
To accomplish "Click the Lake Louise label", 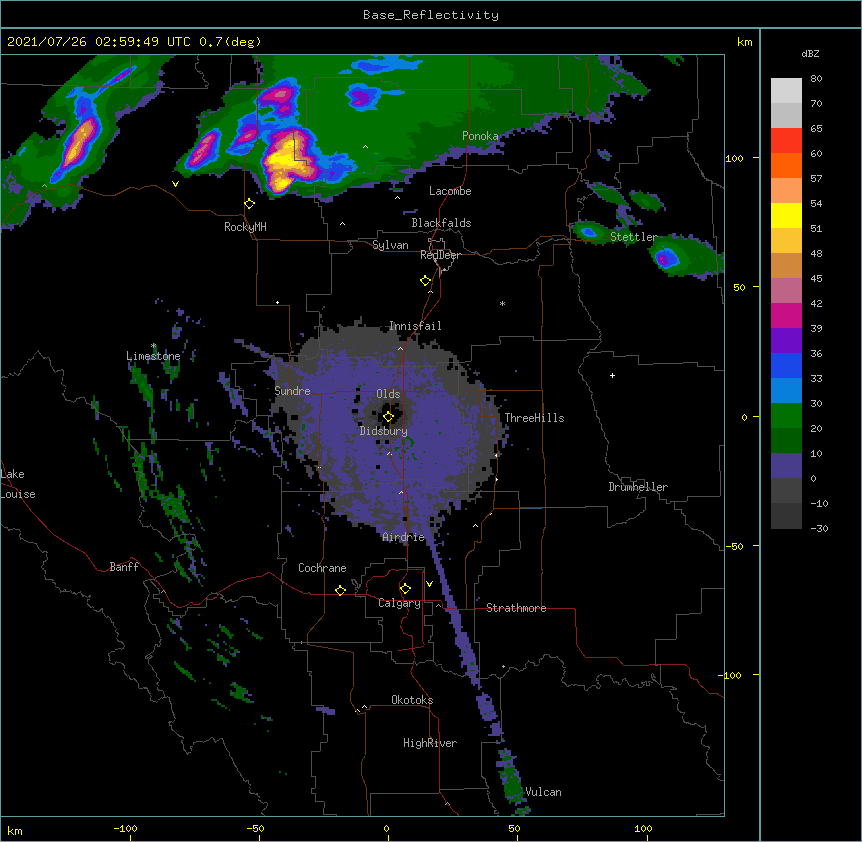I will coord(18,484).
